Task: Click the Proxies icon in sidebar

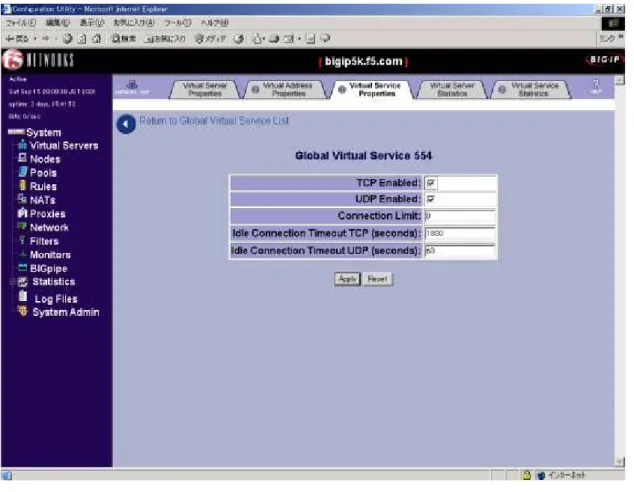Action: (x=22, y=213)
